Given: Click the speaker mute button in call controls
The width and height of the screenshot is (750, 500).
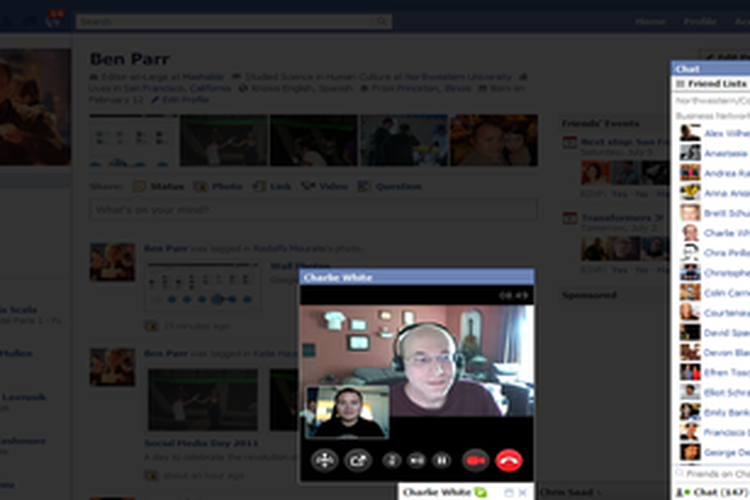Looking at the screenshot, I should (x=416, y=461).
